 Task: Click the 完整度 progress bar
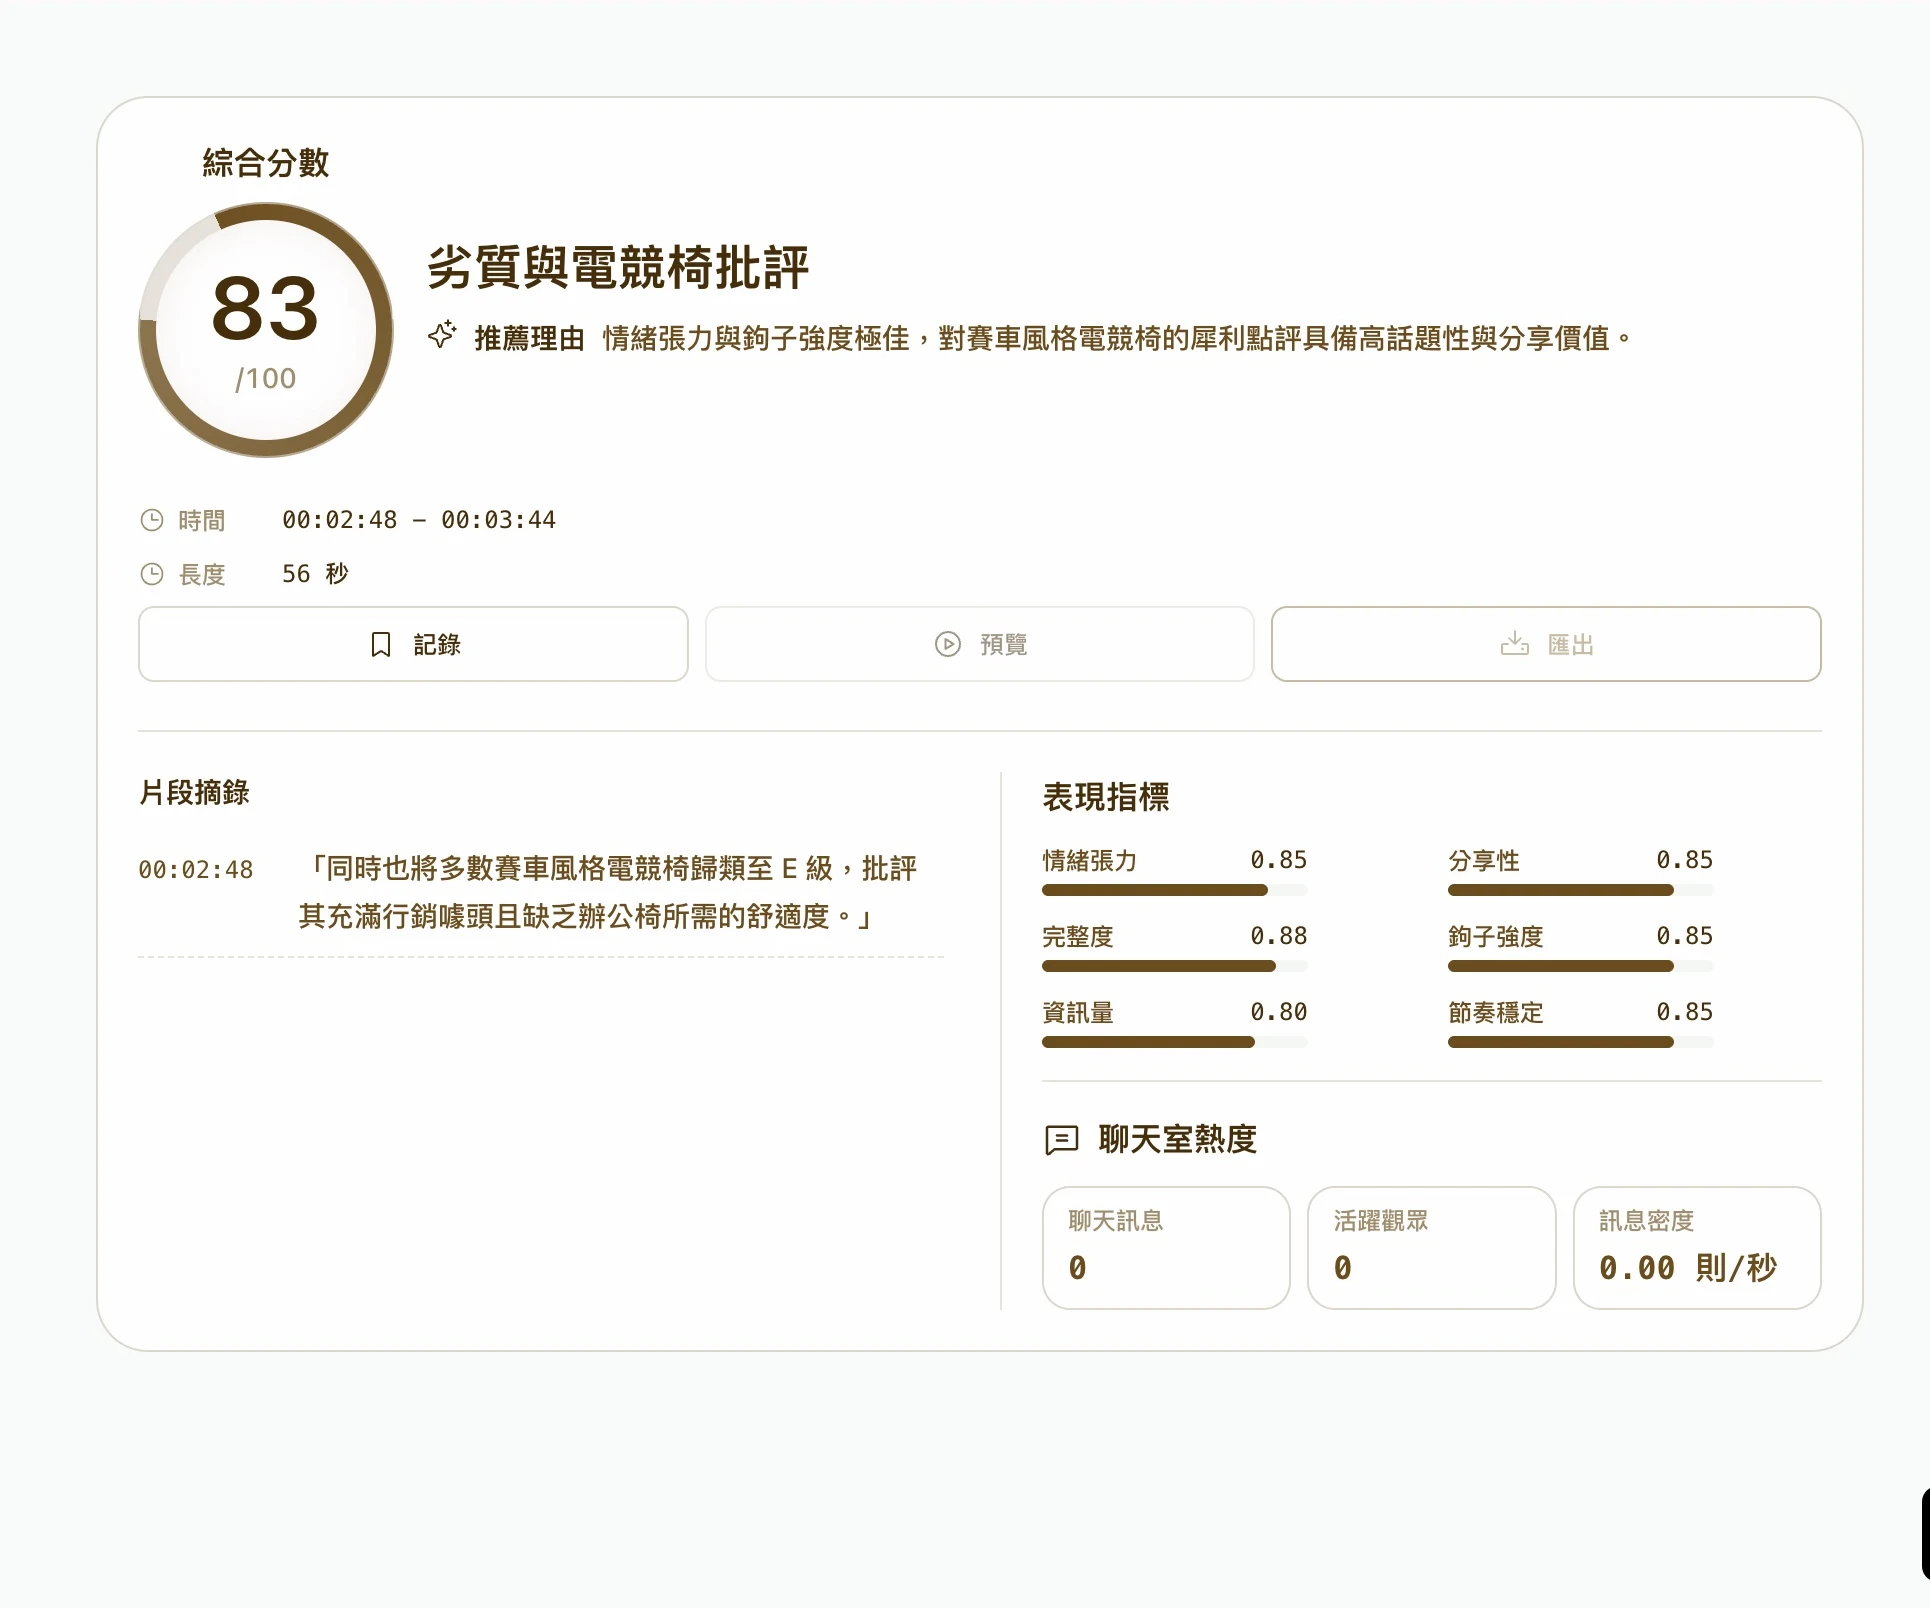coord(1174,966)
